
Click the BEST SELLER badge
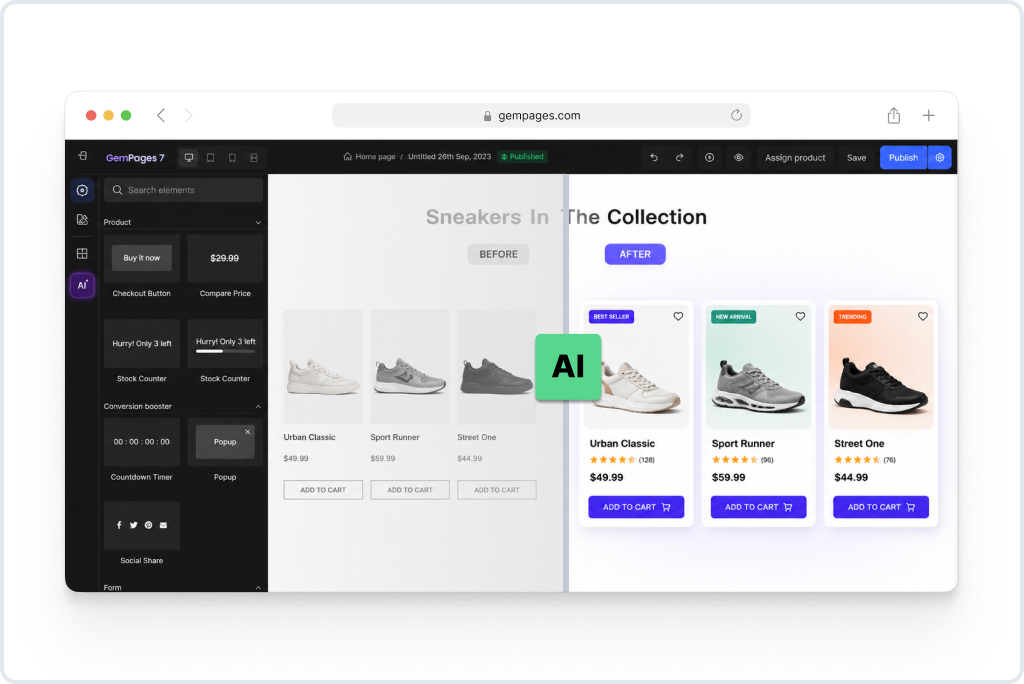click(611, 317)
